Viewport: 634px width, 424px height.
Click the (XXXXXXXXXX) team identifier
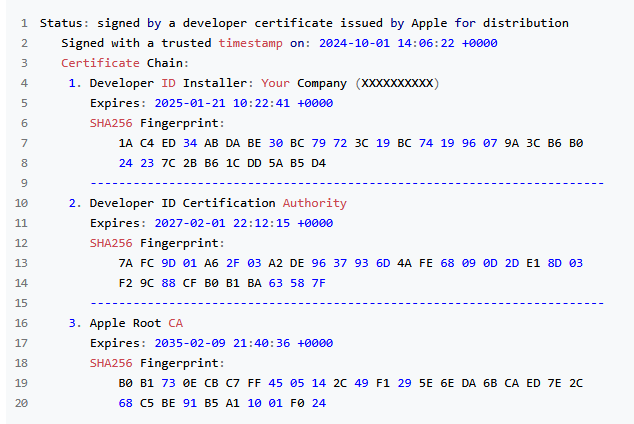tap(397, 83)
